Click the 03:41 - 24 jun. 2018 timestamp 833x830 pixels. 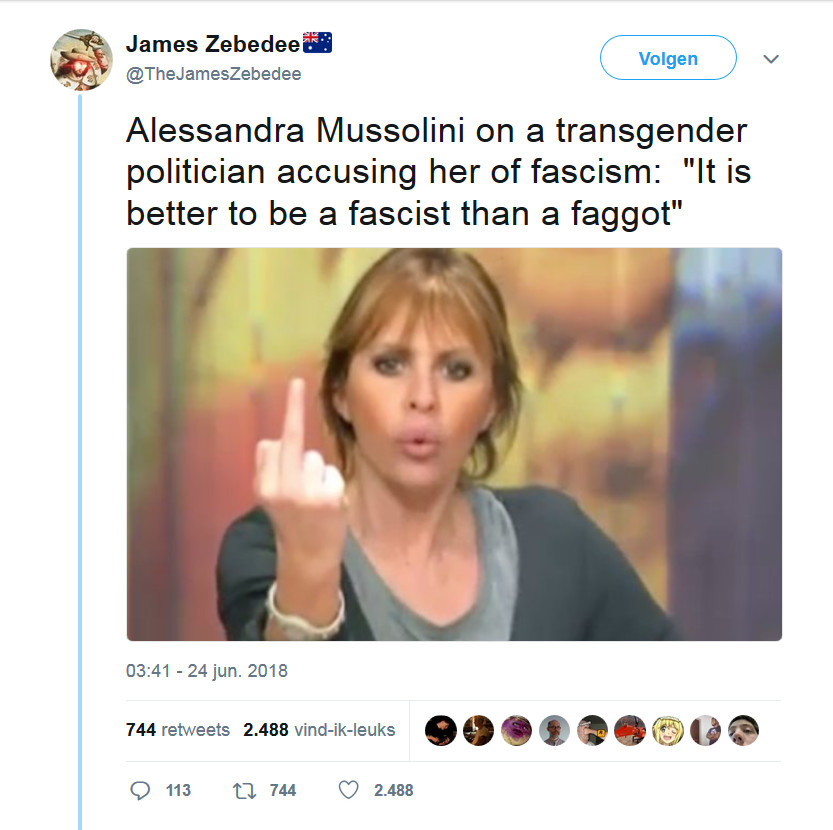(x=206, y=670)
